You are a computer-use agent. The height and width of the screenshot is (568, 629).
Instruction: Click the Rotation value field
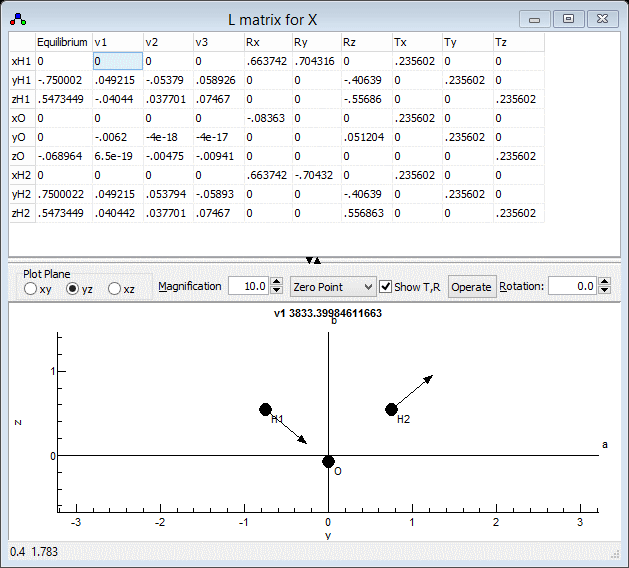(572, 286)
